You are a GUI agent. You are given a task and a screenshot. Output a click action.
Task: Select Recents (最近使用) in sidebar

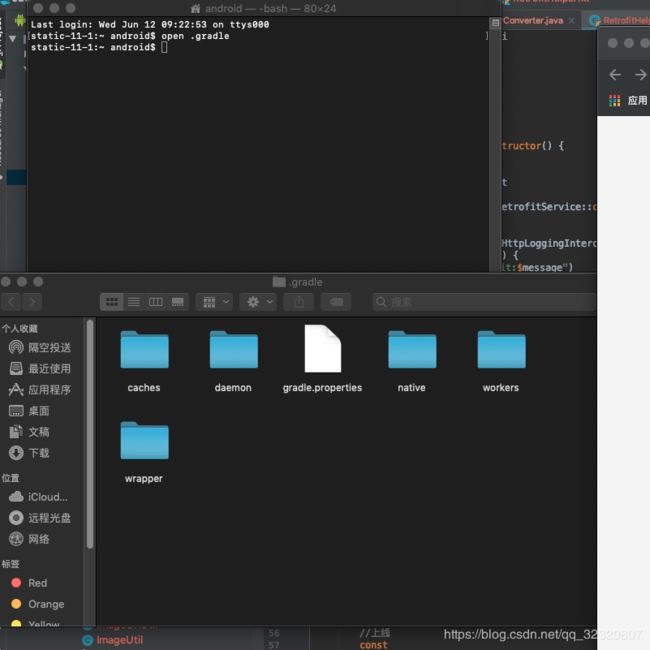(x=40, y=369)
